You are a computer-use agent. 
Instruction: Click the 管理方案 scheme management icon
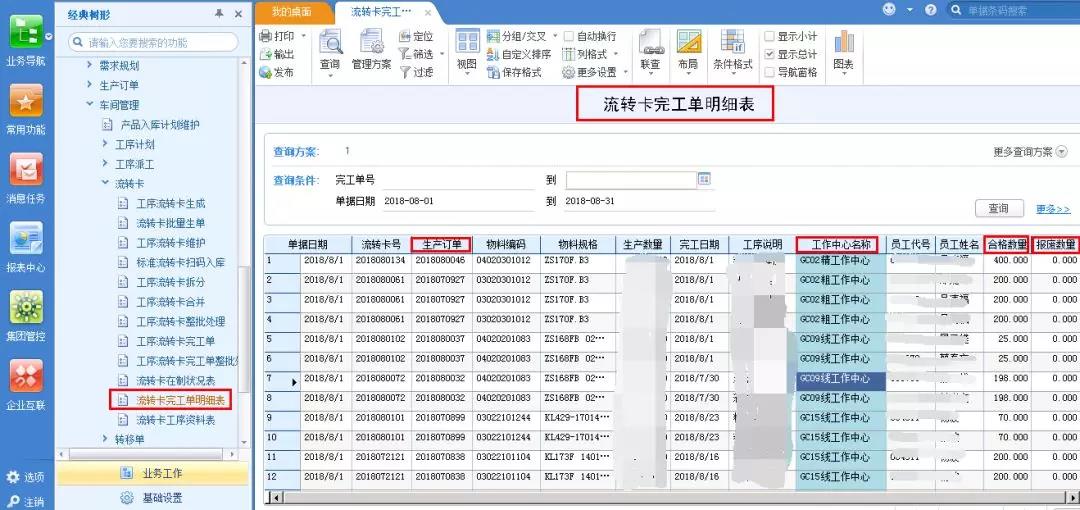click(371, 52)
